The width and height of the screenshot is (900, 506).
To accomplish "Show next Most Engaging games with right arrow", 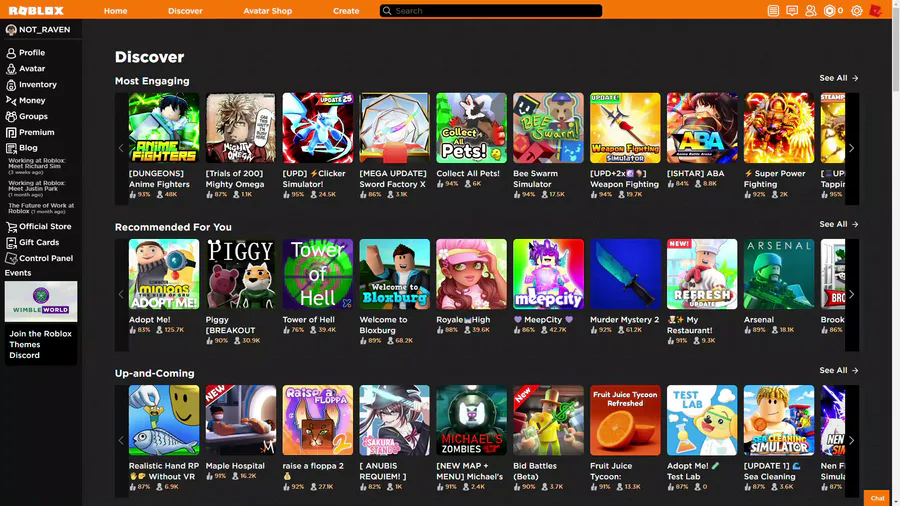I will [x=852, y=149].
